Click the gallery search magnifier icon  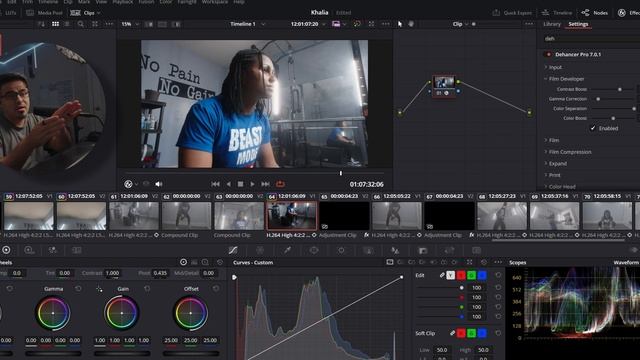pyautogui.click(x=81, y=24)
